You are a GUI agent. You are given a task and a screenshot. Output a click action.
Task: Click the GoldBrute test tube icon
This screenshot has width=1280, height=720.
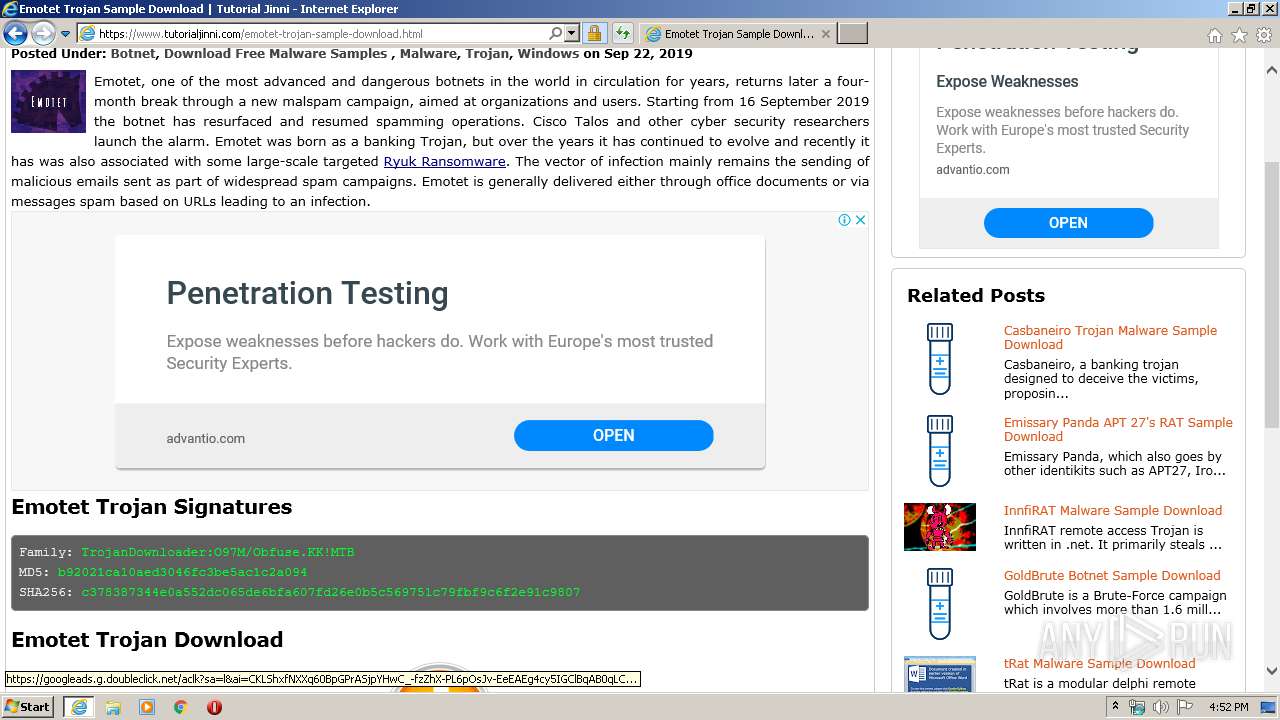tap(939, 605)
